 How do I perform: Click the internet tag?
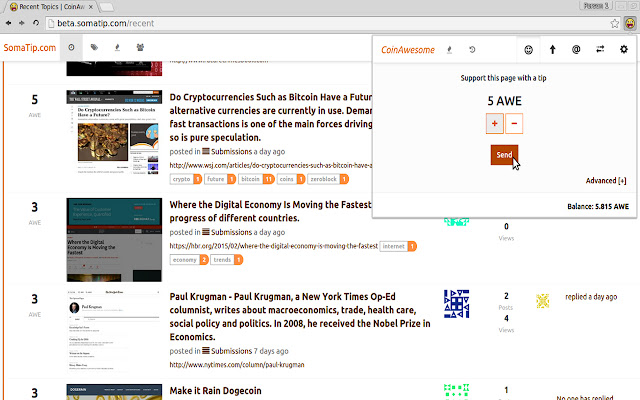(x=398, y=246)
